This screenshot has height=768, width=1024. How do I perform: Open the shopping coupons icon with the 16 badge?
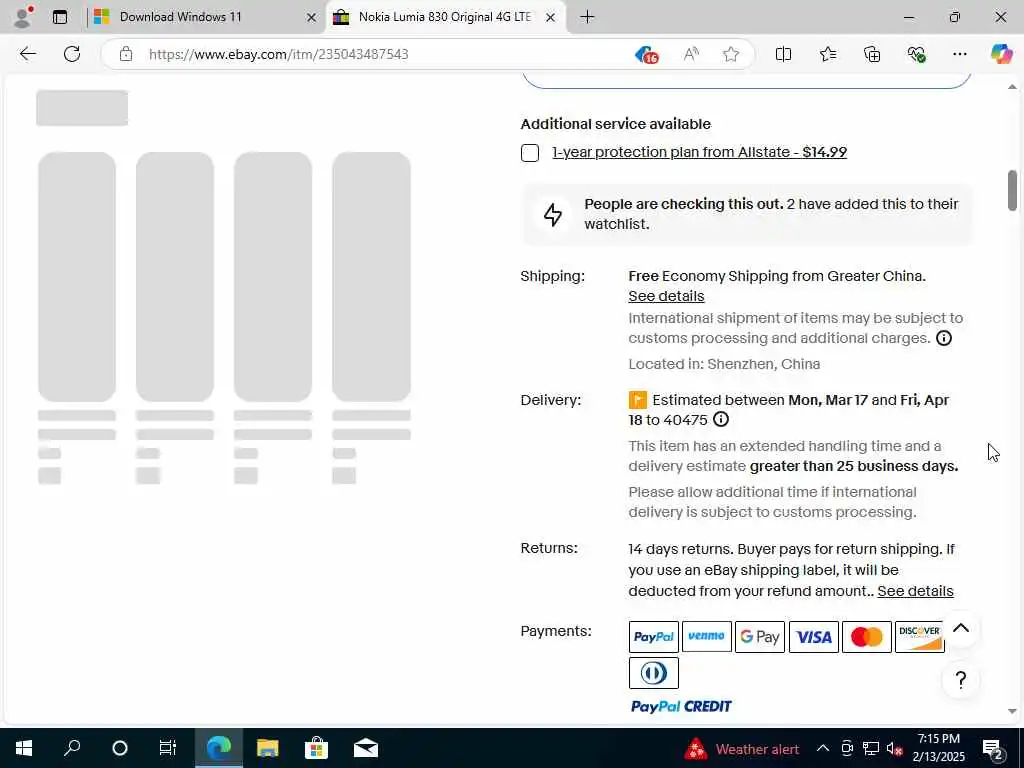[646, 54]
